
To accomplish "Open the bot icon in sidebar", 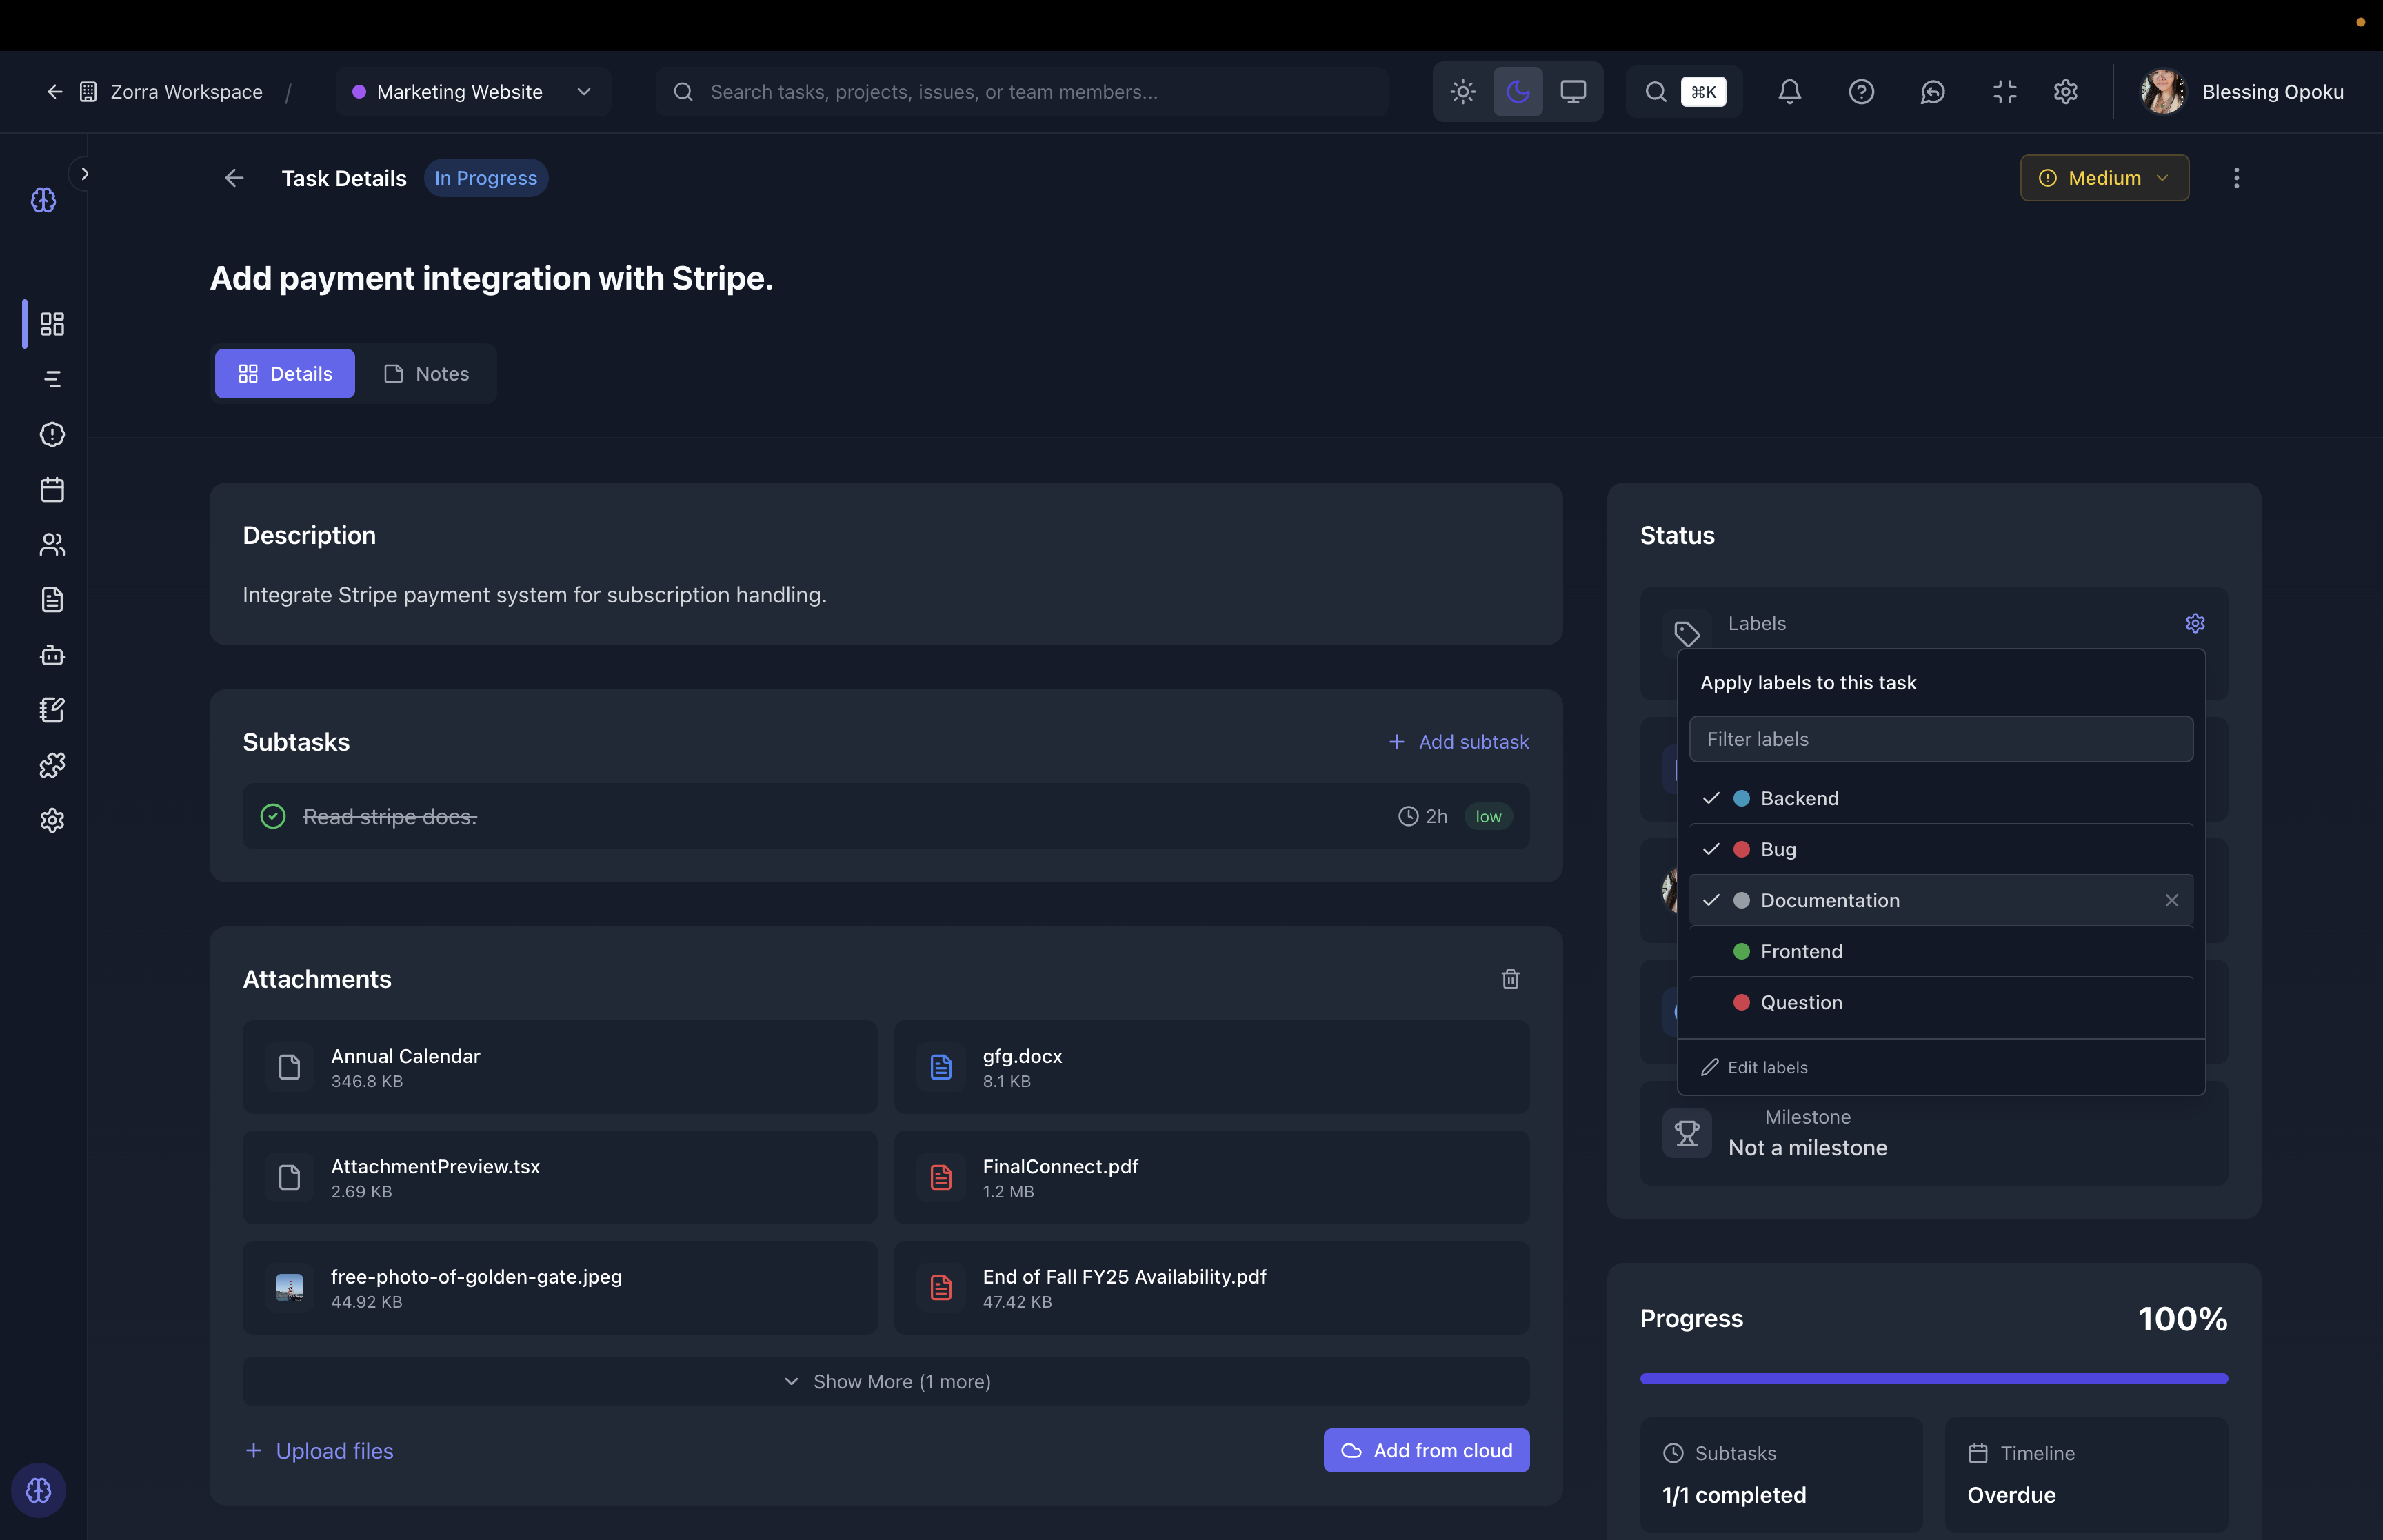I will coord(52,655).
